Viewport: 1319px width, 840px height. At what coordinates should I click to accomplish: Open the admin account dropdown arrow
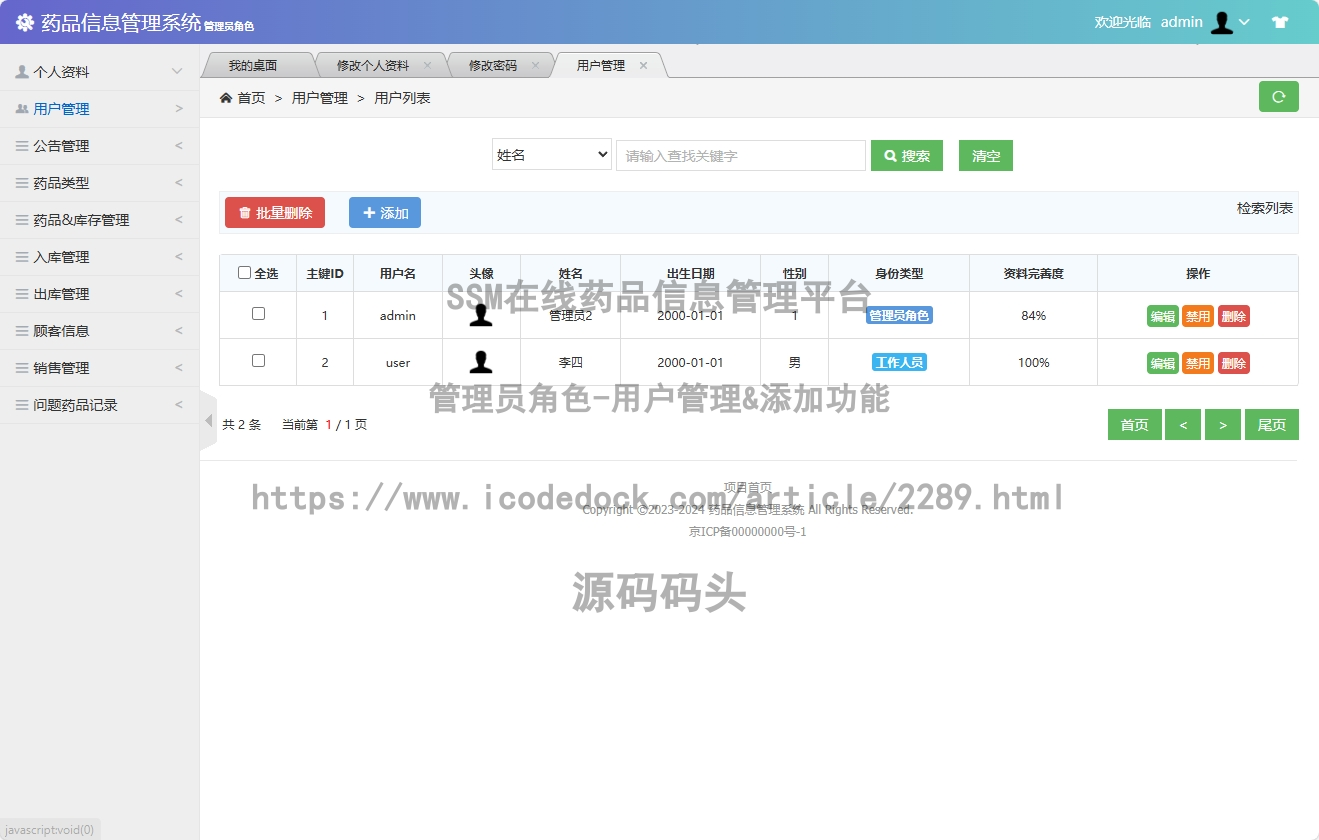point(1244,22)
